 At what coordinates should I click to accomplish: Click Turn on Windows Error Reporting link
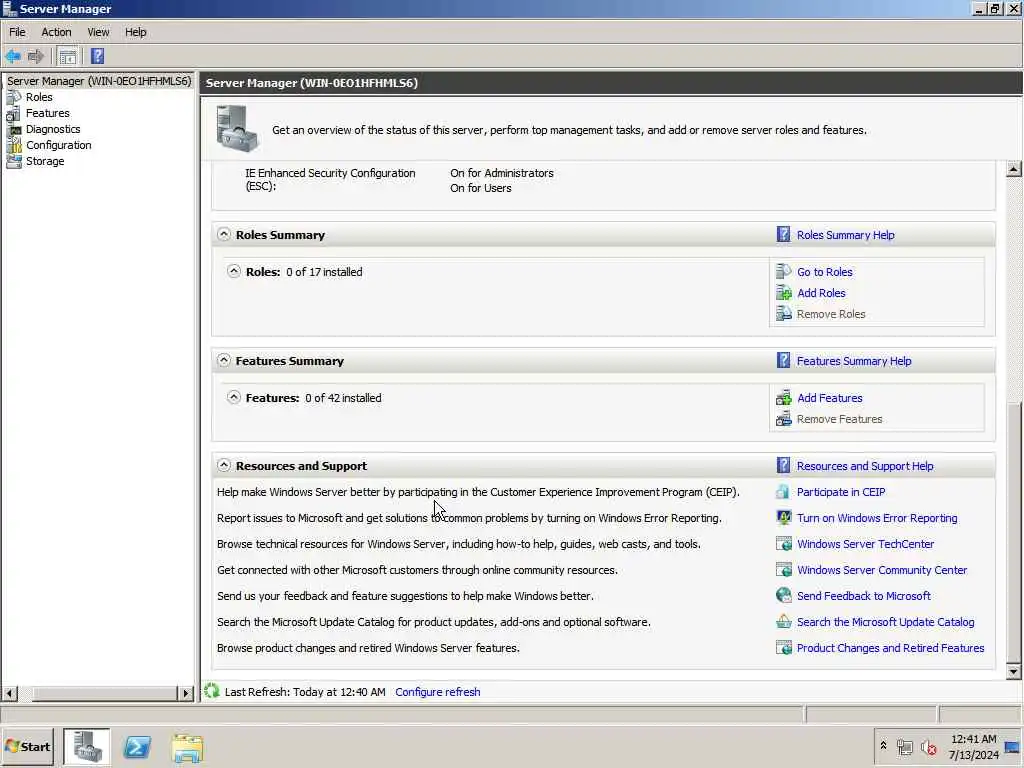(x=877, y=518)
